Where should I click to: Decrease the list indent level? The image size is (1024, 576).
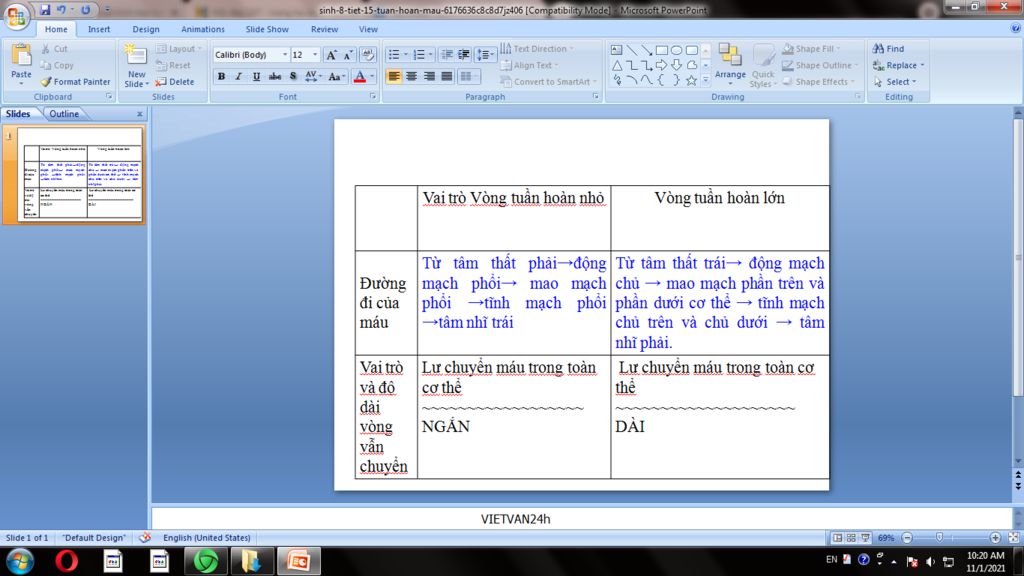[447, 55]
